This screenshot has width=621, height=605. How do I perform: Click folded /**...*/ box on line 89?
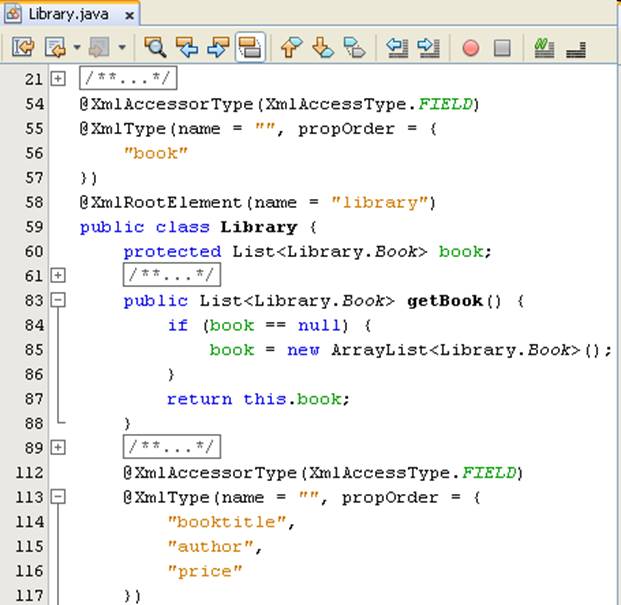click(172, 447)
